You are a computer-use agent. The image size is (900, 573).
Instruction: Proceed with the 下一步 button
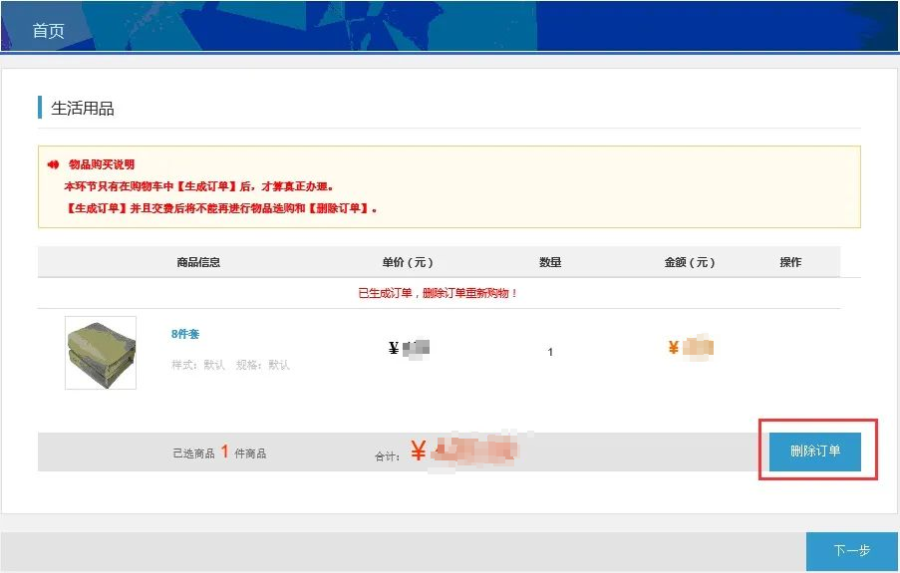click(x=851, y=551)
